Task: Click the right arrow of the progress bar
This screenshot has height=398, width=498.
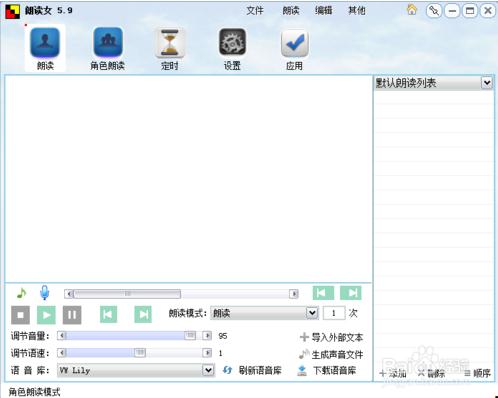Action: coord(294,294)
